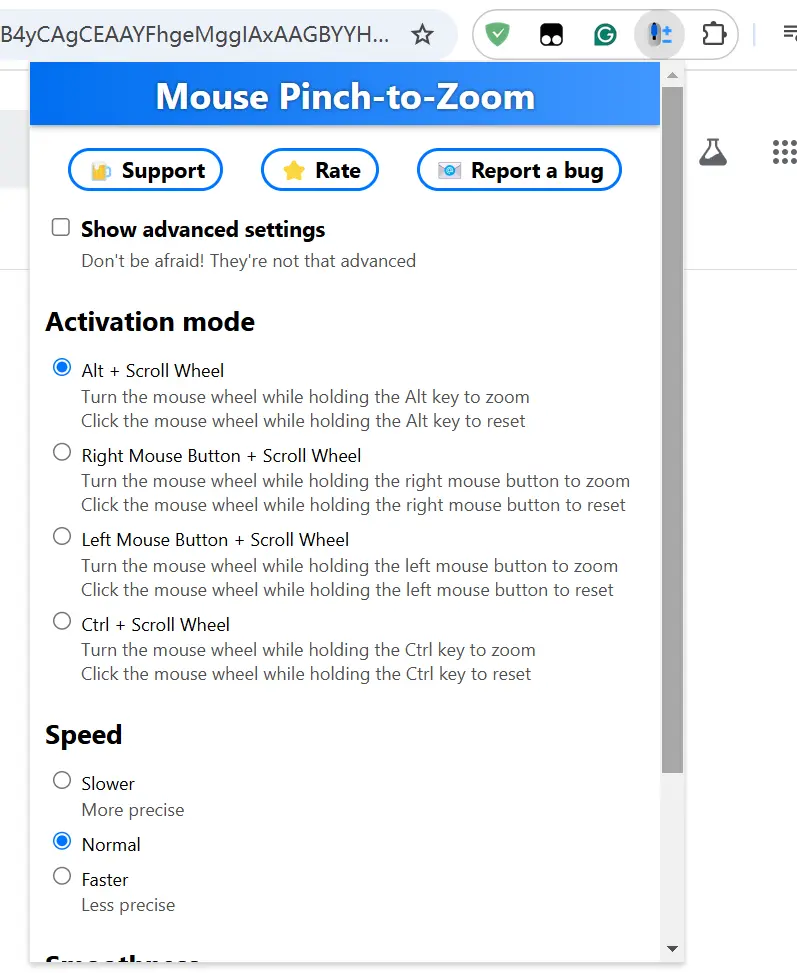
Task: Select Ctrl + Scroll Wheel activation
Action: pos(62,622)
